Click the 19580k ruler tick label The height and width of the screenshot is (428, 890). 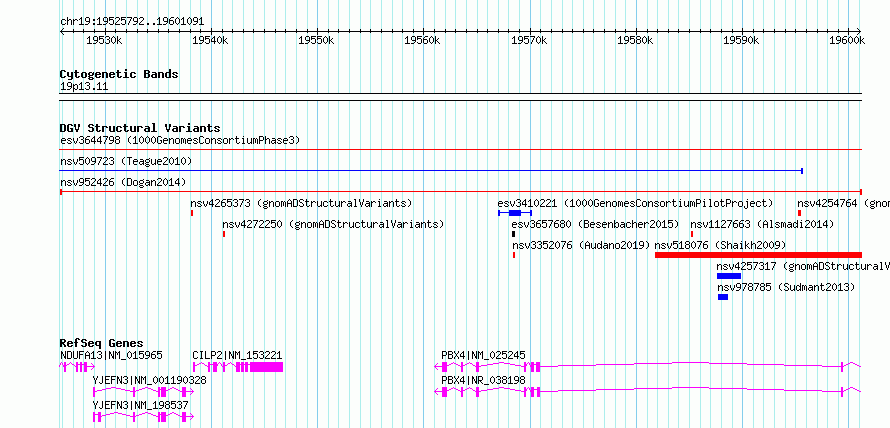pyautogui.click(x=635, y=41)
